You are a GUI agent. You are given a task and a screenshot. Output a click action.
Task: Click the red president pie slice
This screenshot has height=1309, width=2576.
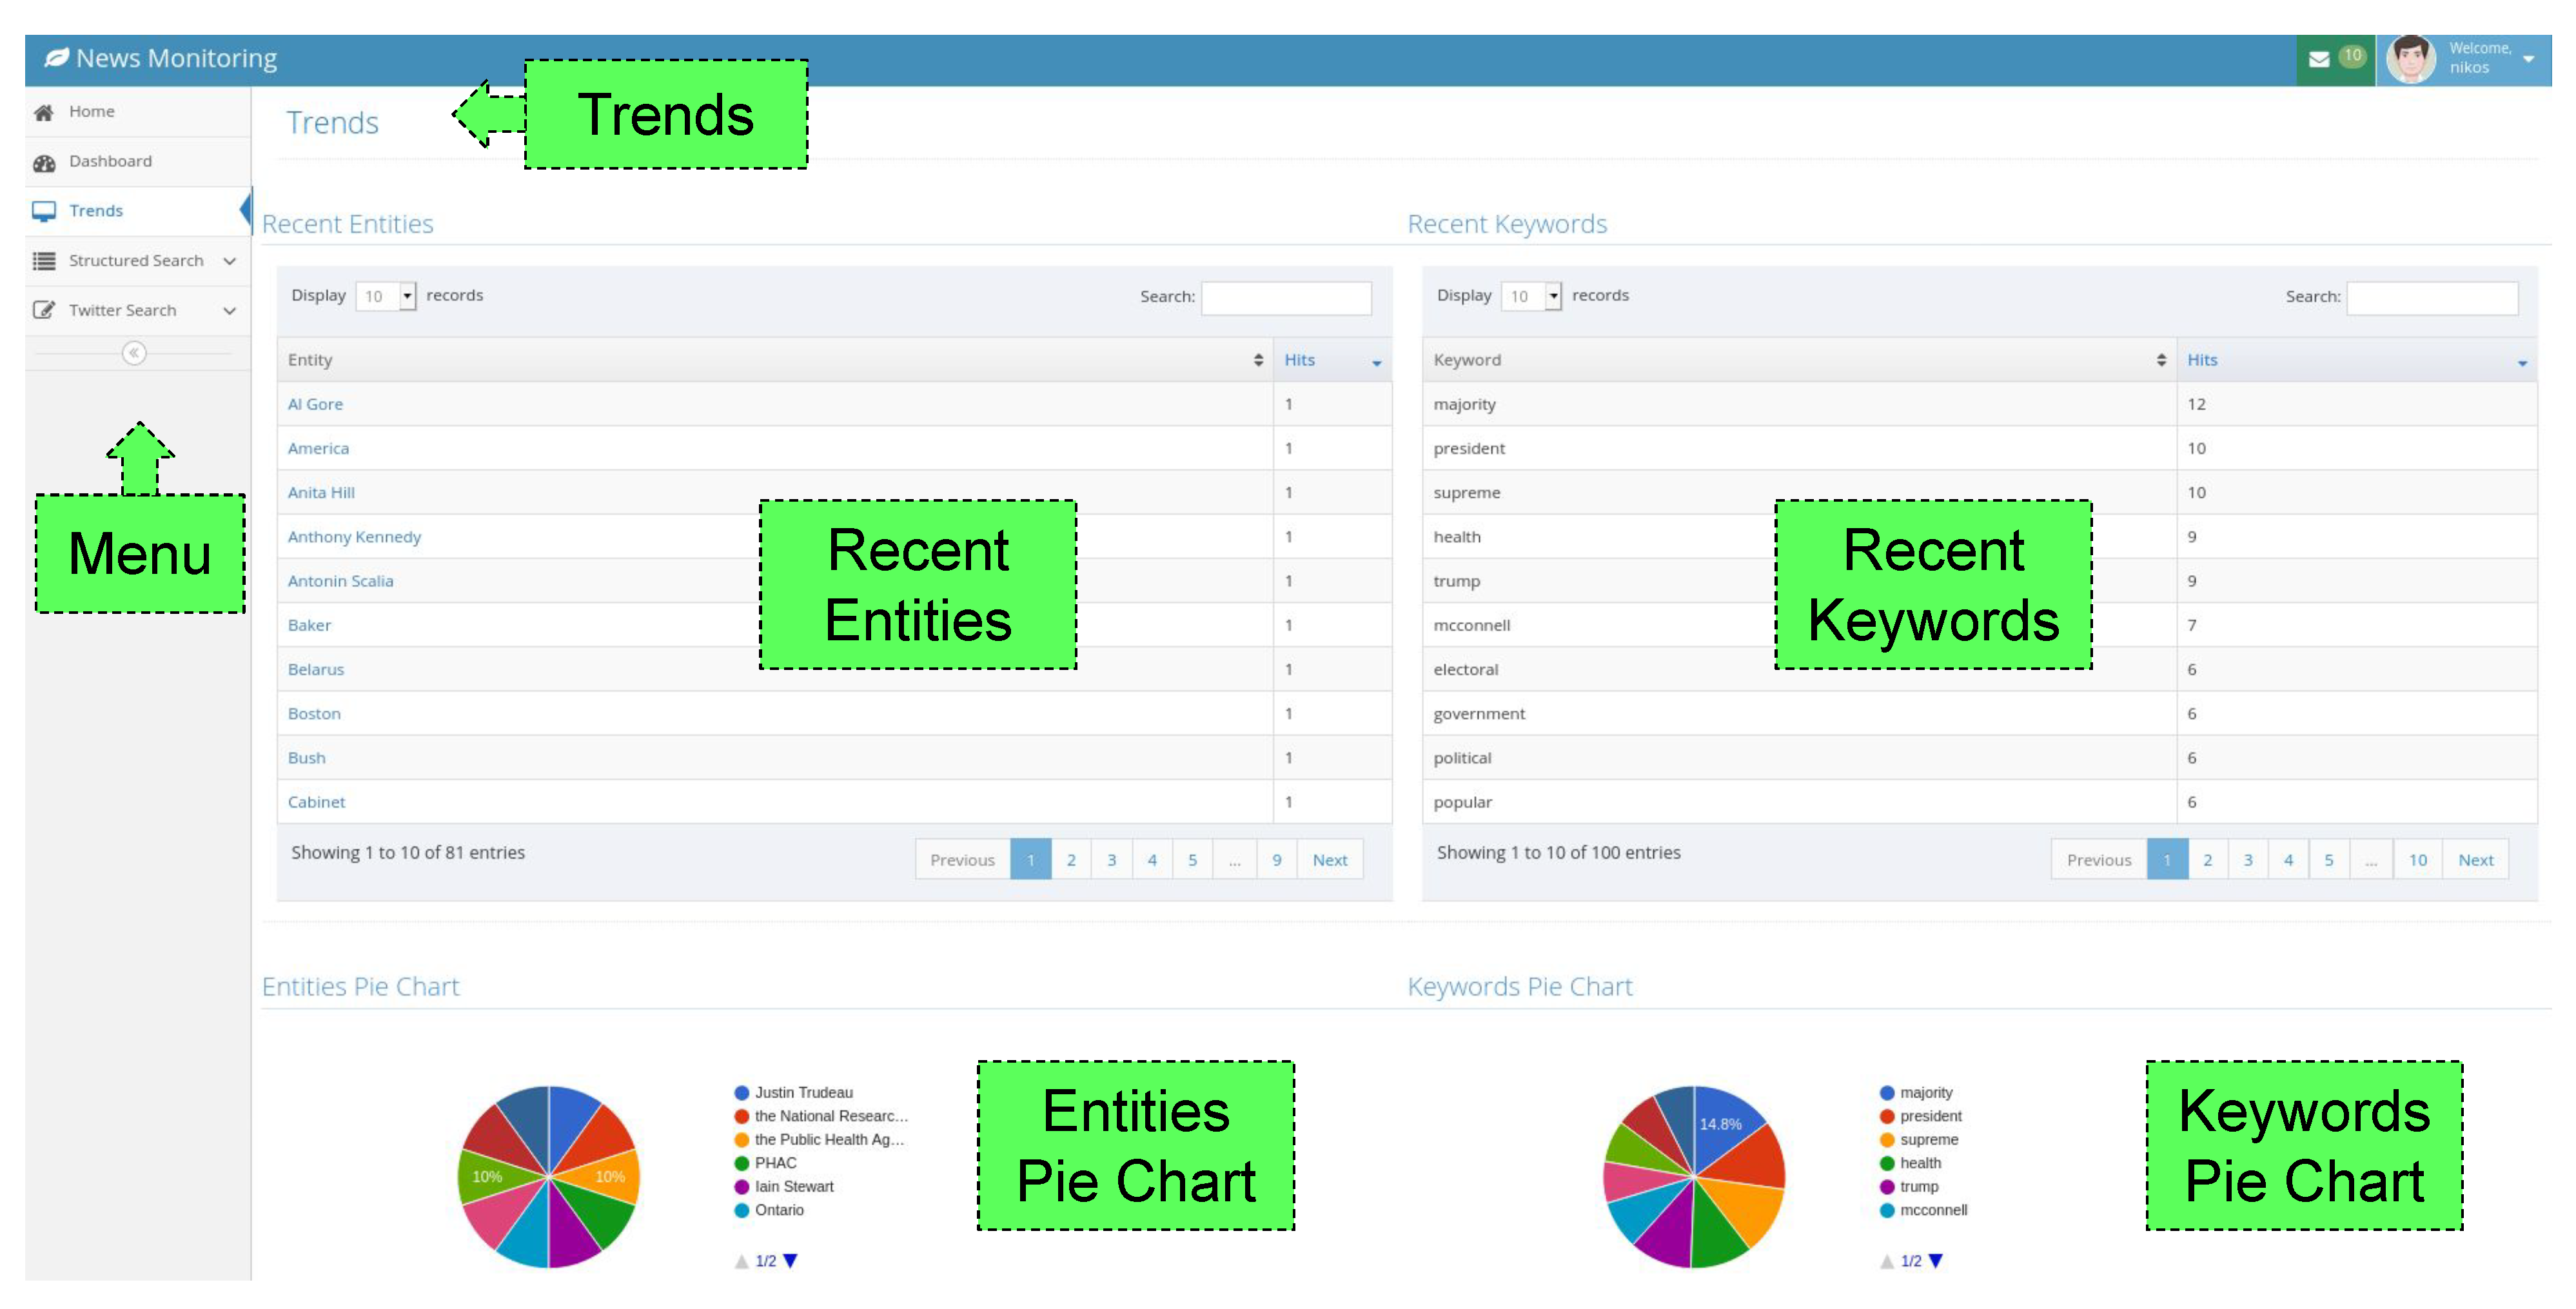[1751, 1155]
